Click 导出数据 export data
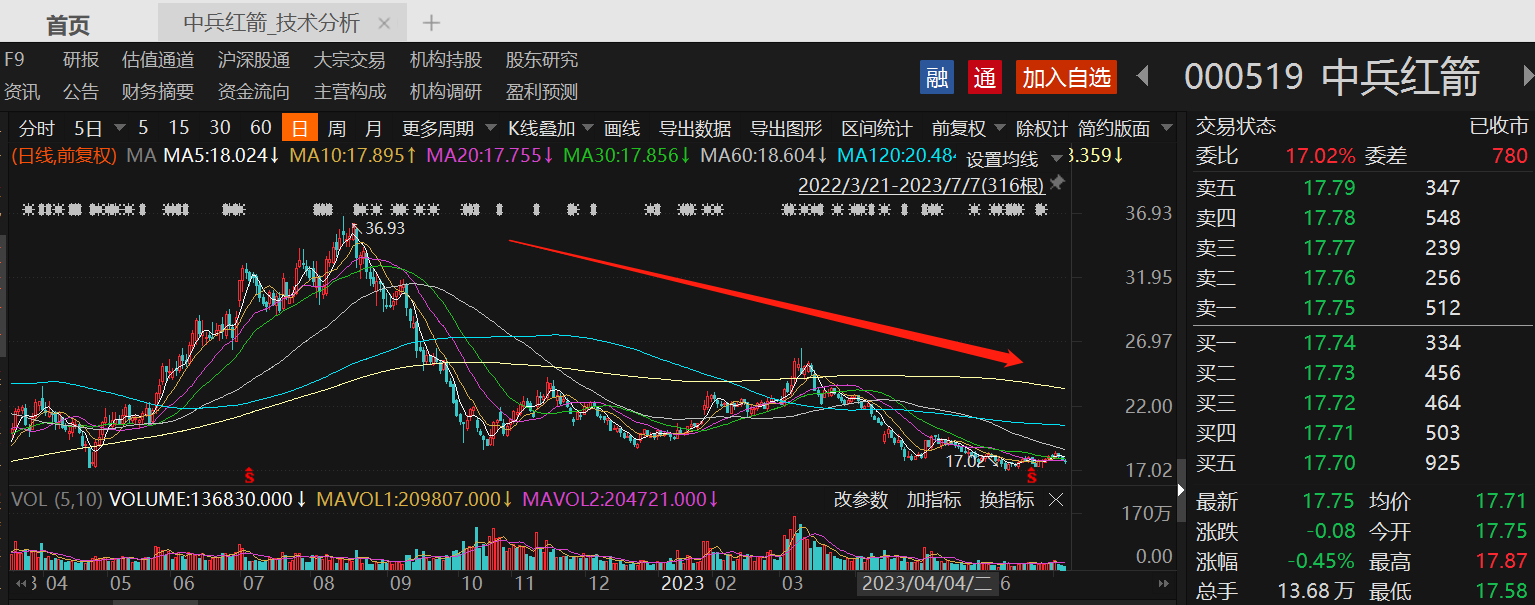 (x=695, y=128)
